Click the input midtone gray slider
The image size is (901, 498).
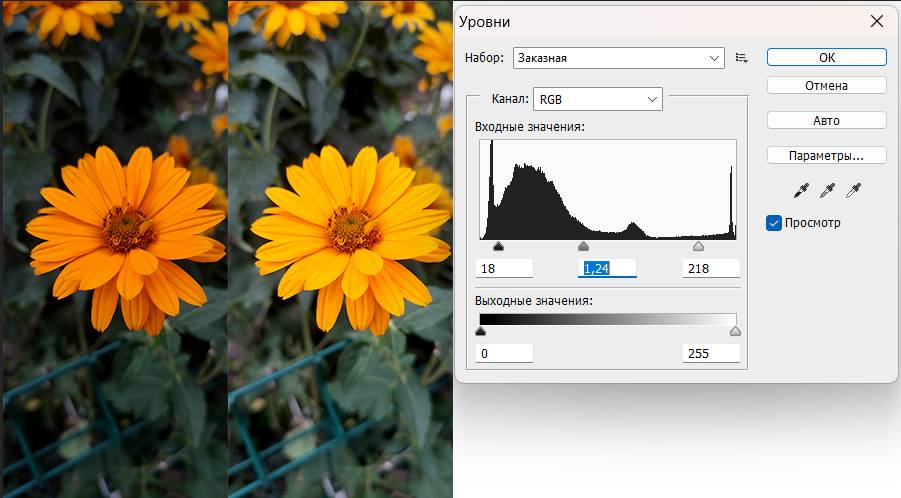(x=584, y=246)
